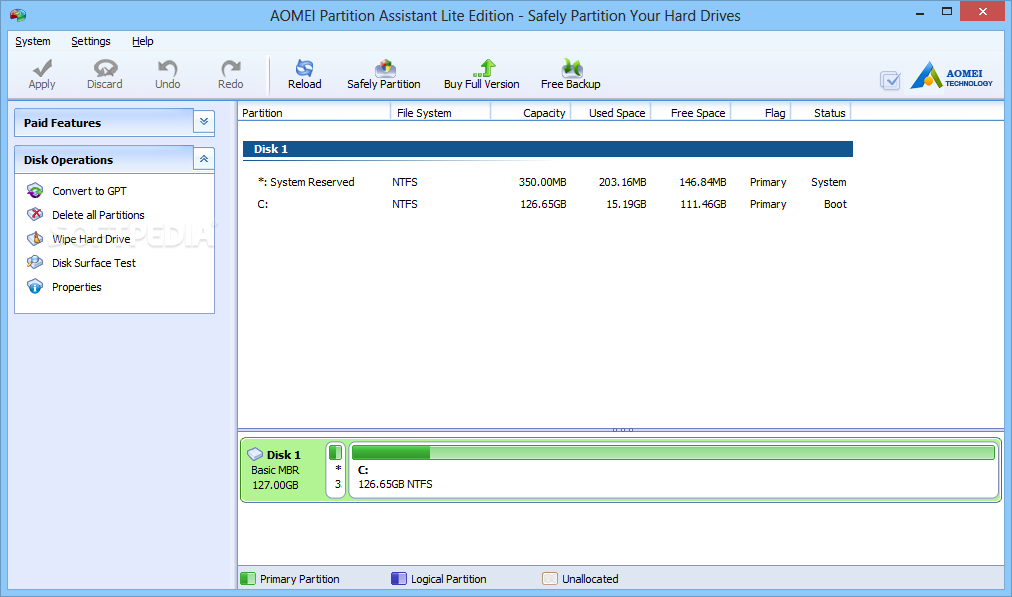Screen dimensions: 1012x597
Task: Sort by Partition column header
Action: [314, 112]
